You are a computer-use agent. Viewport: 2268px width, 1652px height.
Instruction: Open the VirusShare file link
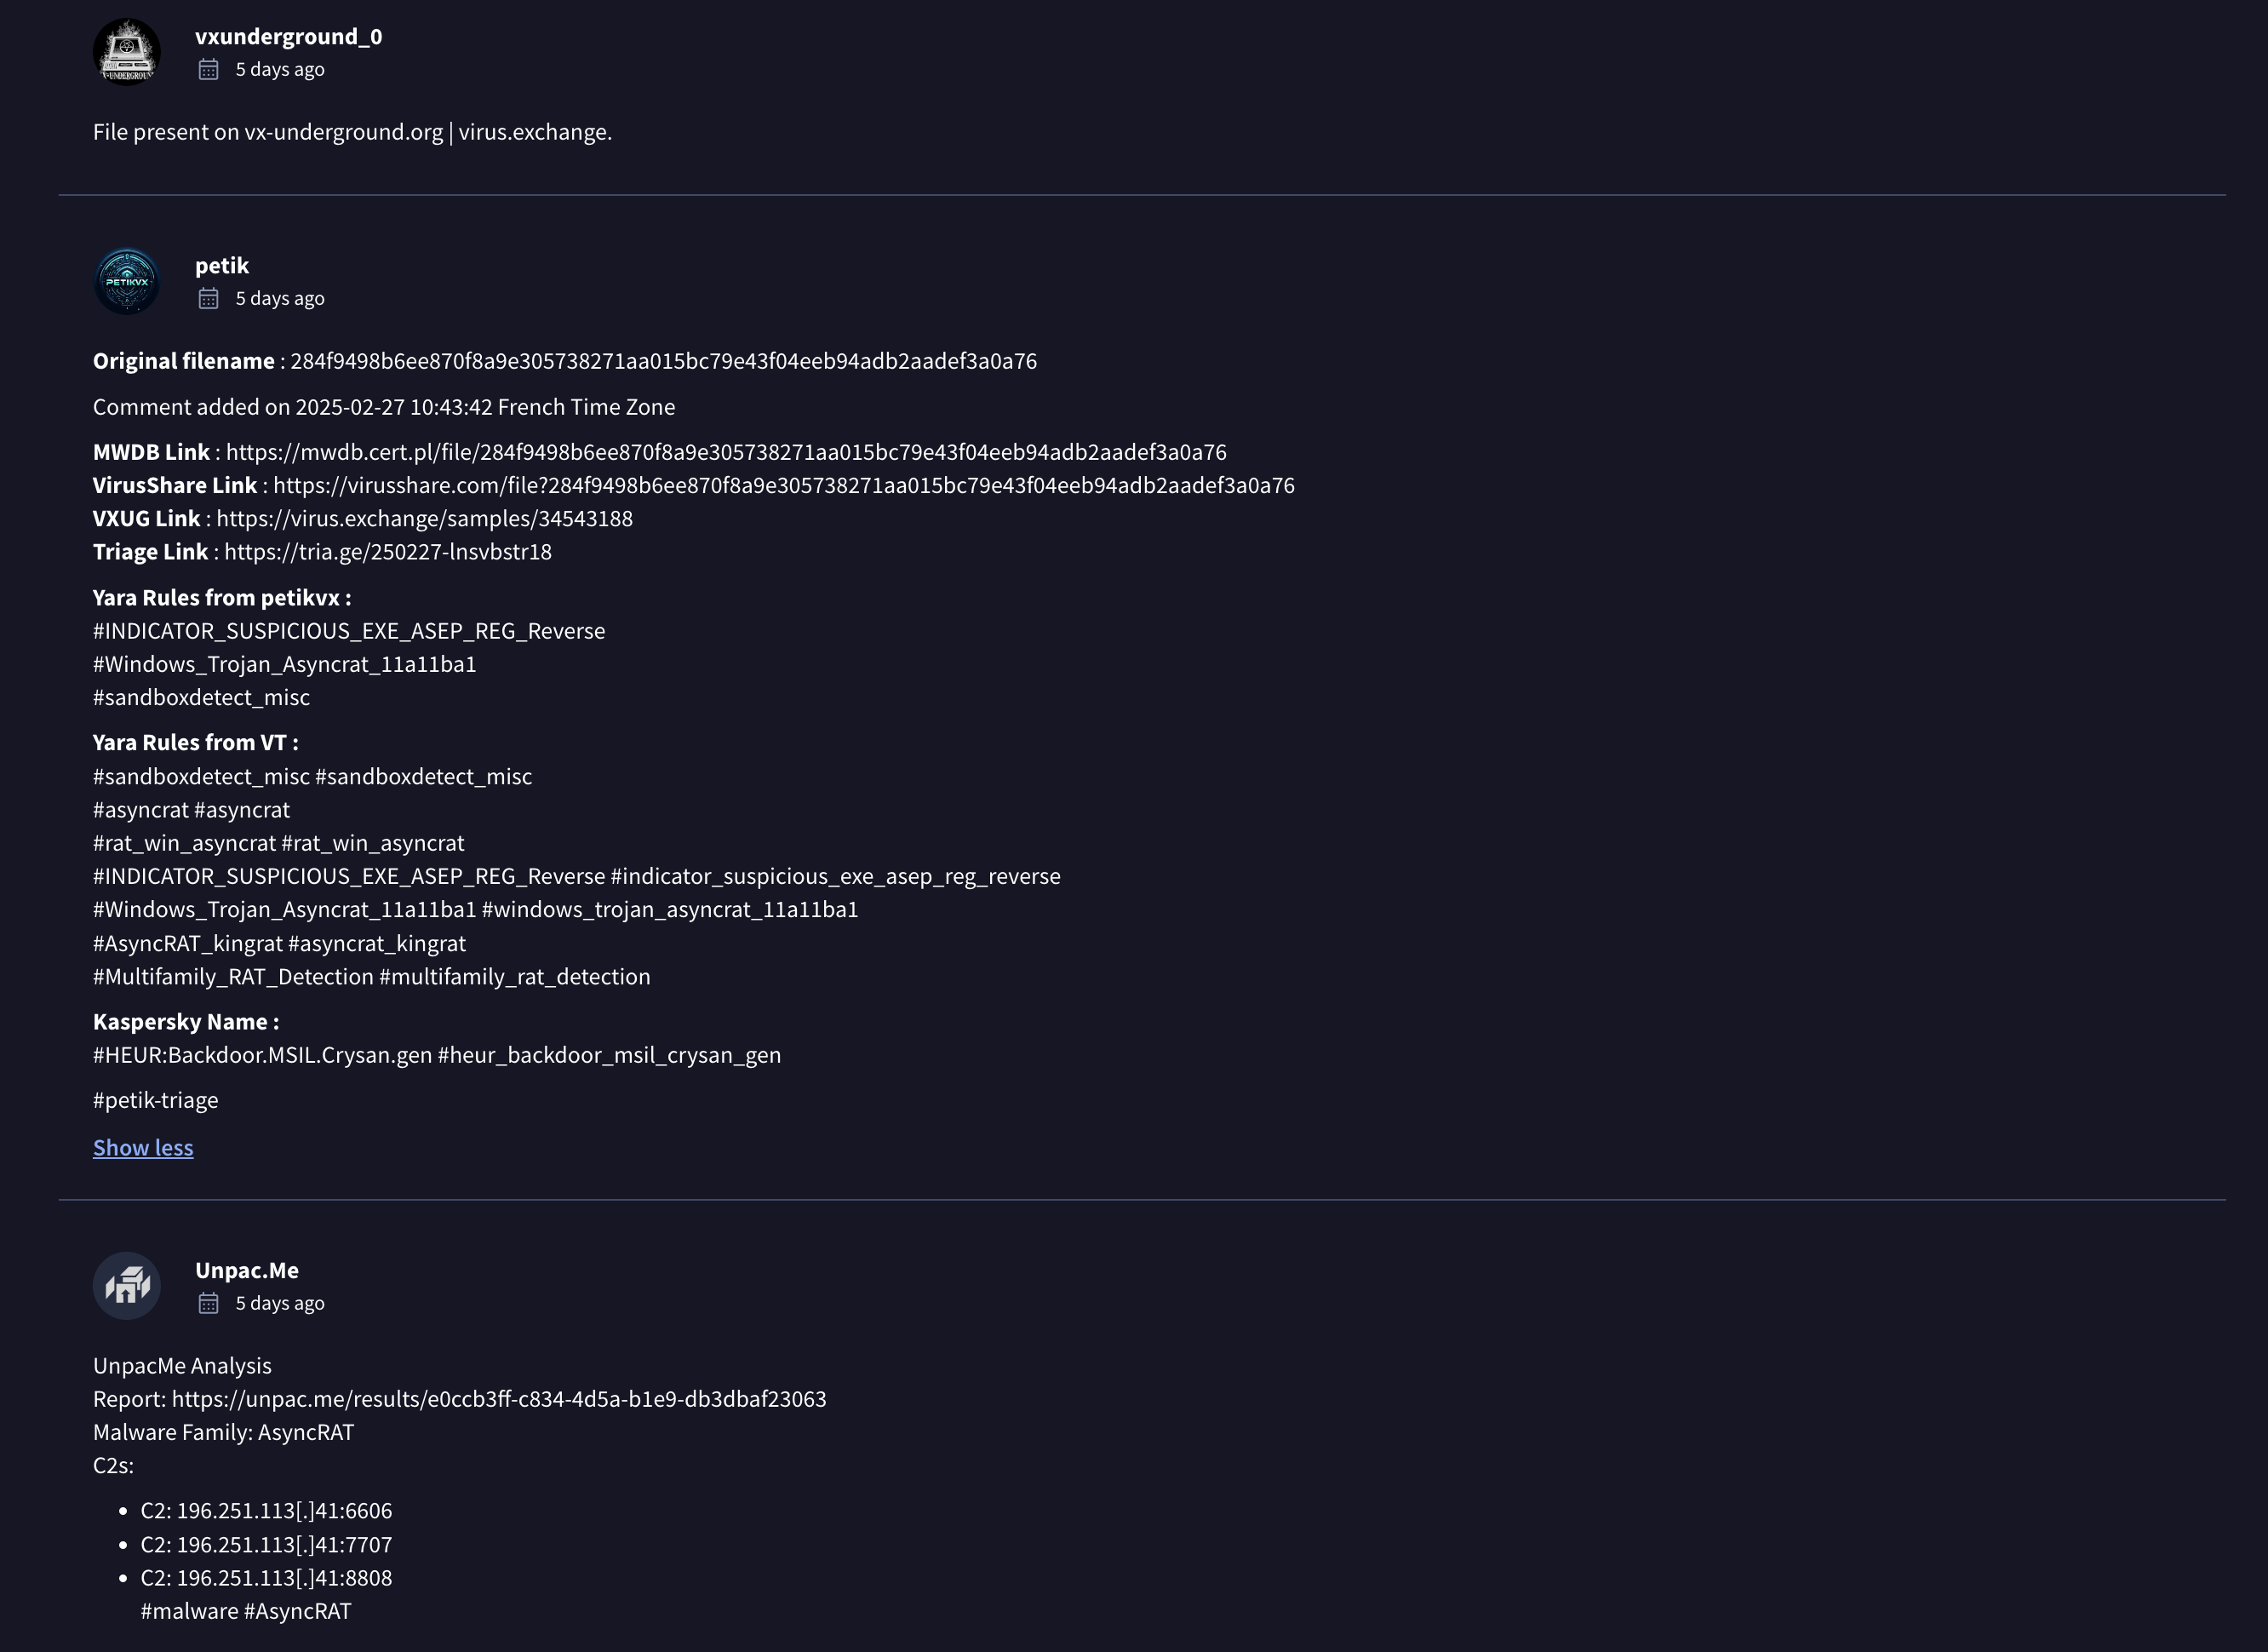783,485
